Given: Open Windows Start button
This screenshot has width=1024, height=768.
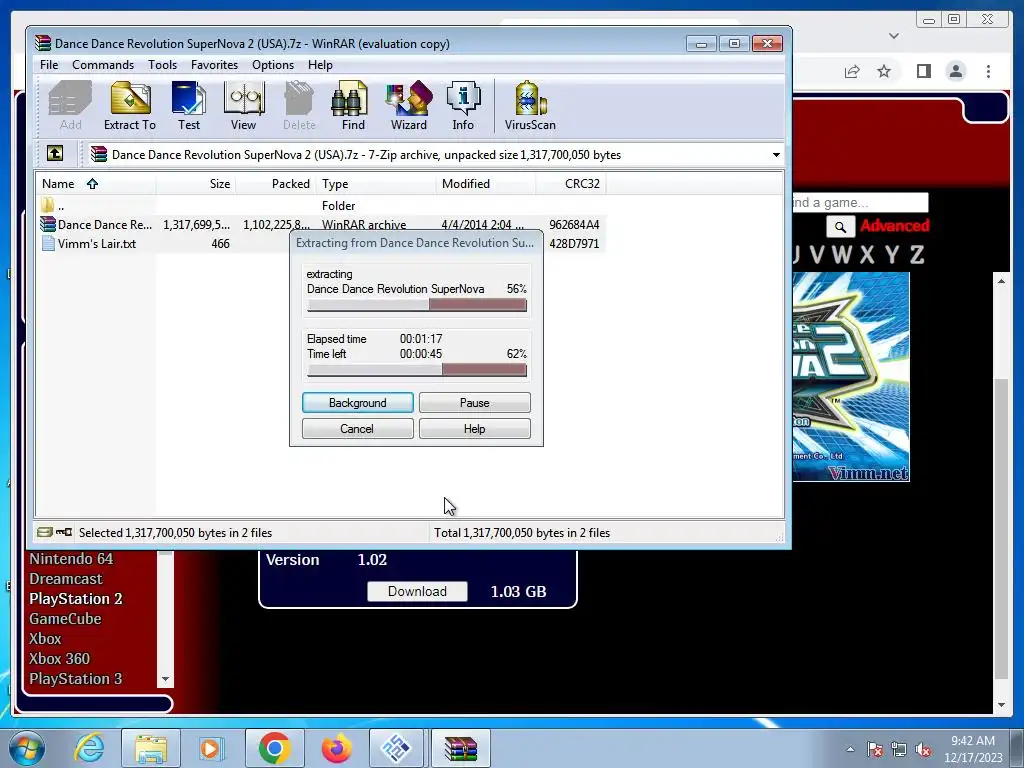Looking at the screenshot, I should [x=27, y=748].
